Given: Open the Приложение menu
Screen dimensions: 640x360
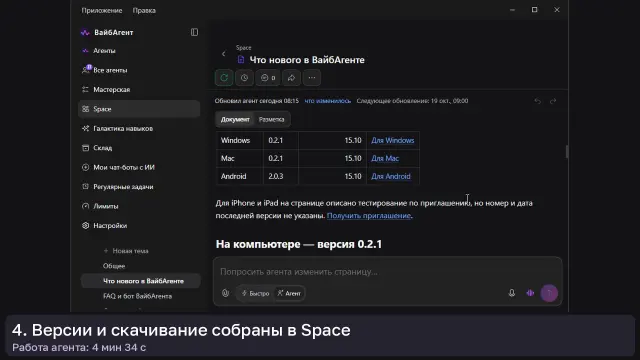Looking at the screenshot, I should point(102,10).
